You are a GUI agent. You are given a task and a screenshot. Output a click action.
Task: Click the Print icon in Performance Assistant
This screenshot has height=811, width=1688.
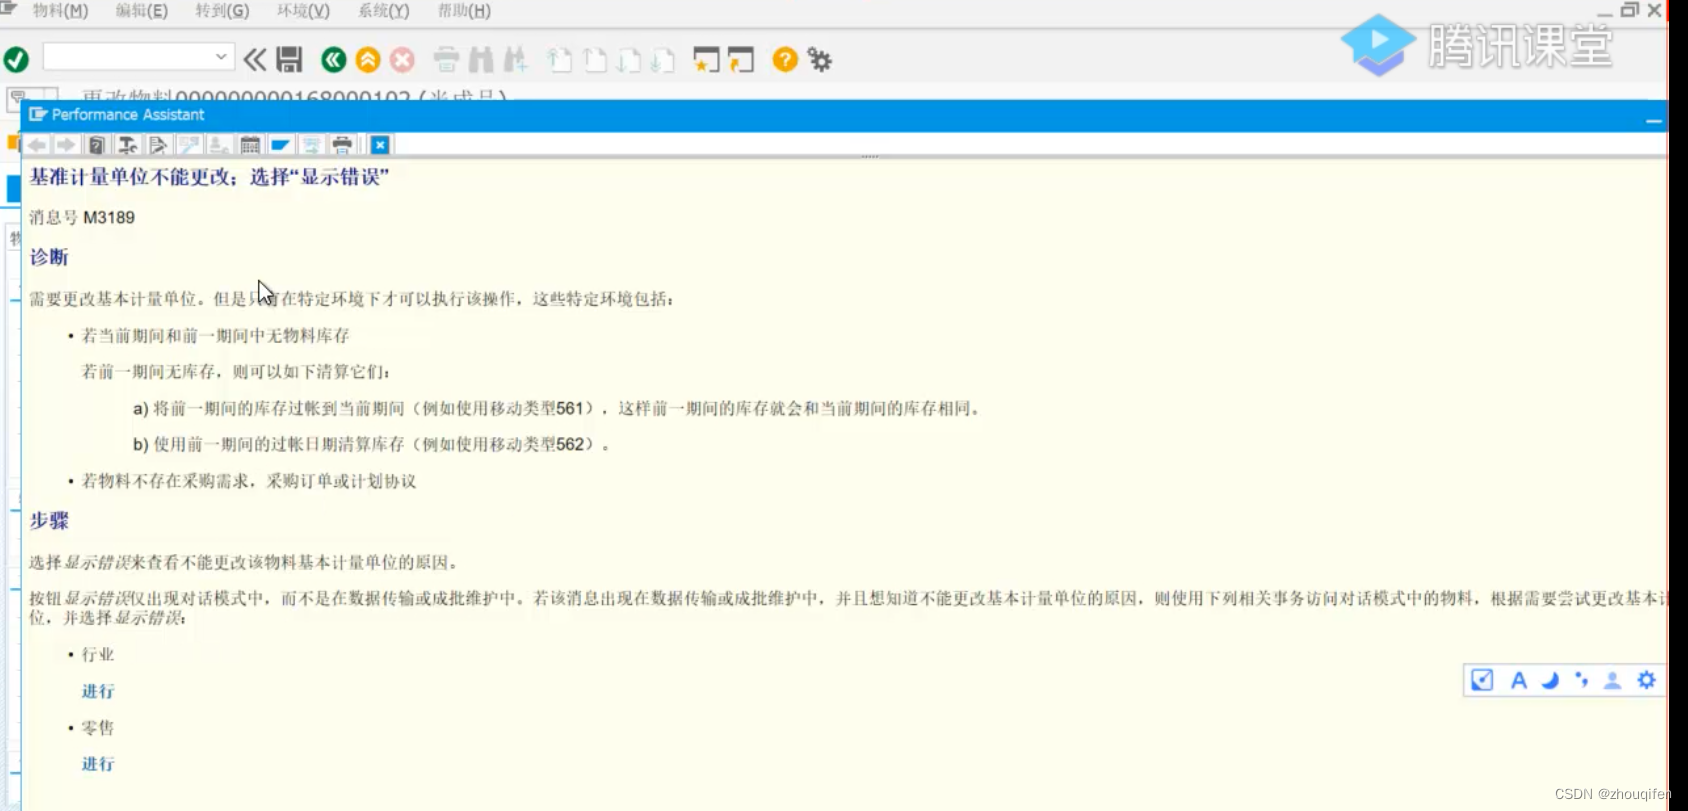point(342,145)
